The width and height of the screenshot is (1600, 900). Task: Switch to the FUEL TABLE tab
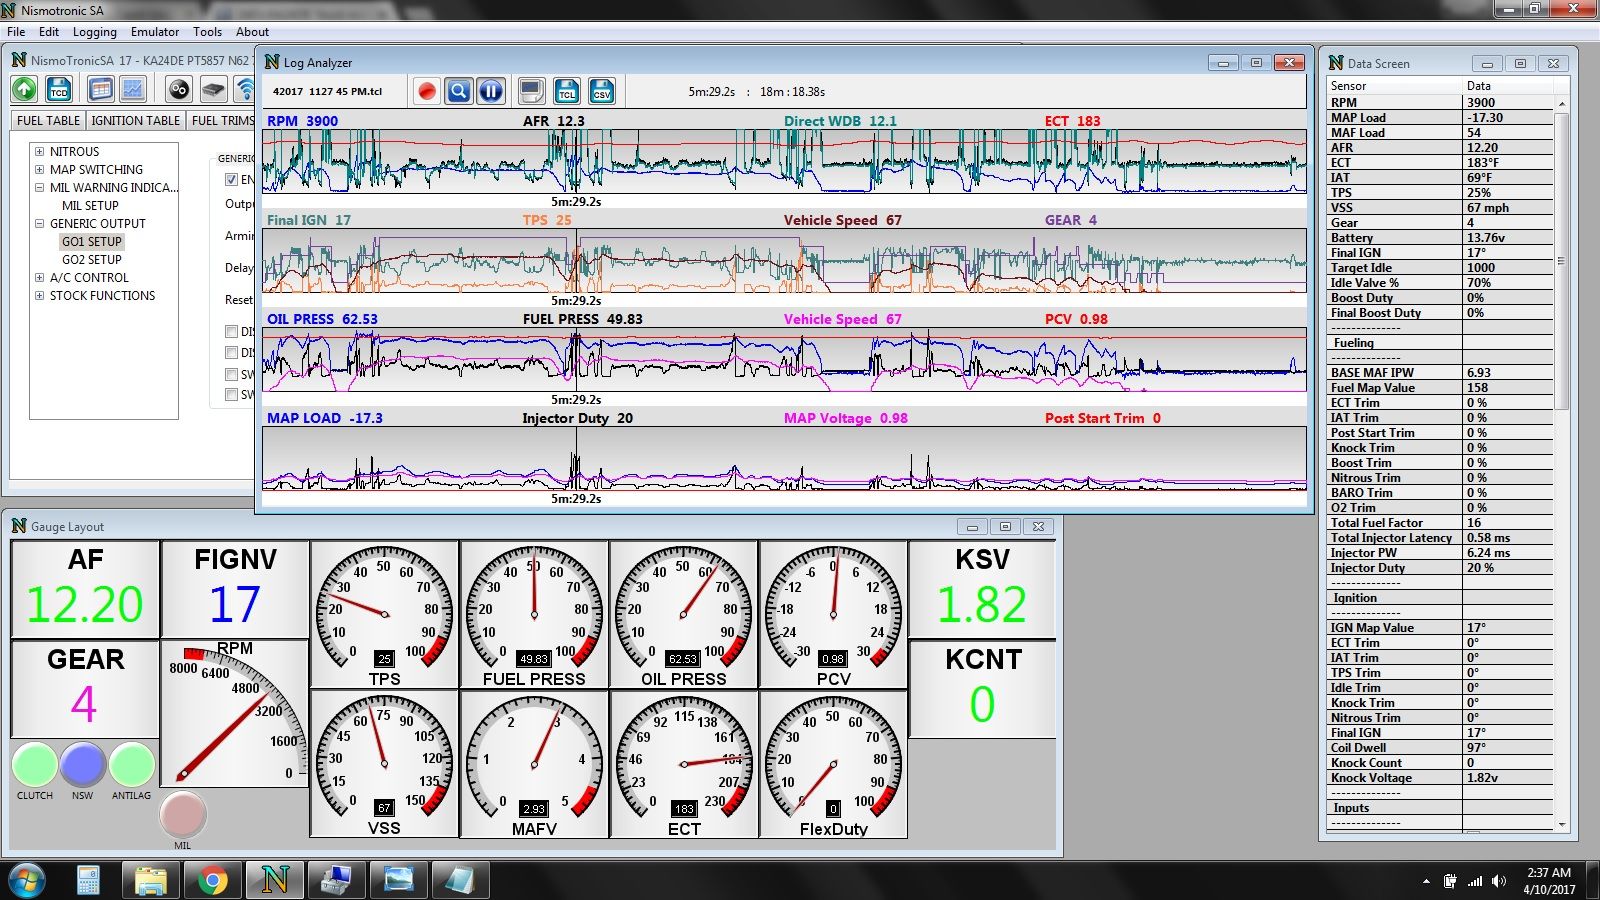(x=48, y=121)
